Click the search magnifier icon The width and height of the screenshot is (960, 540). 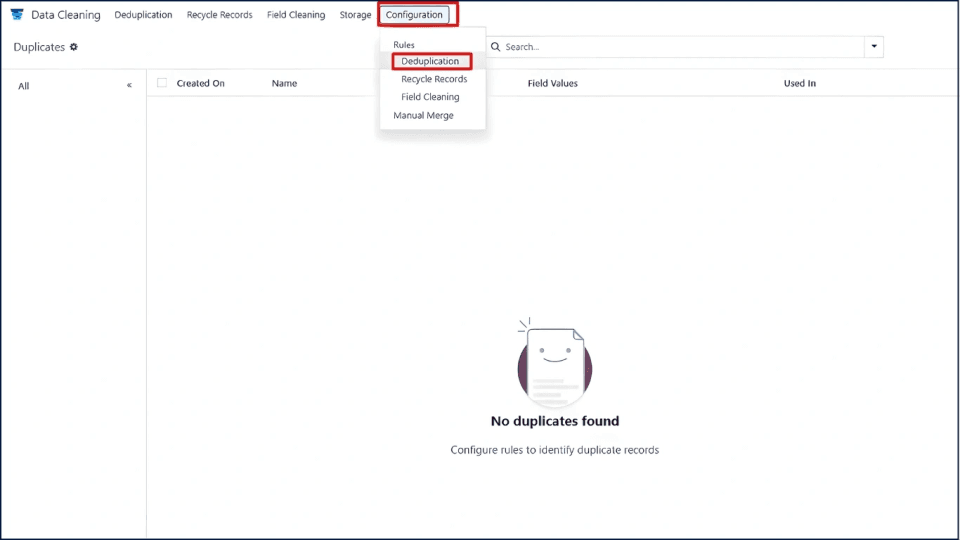pyautogui.click(x=495, y=47)
